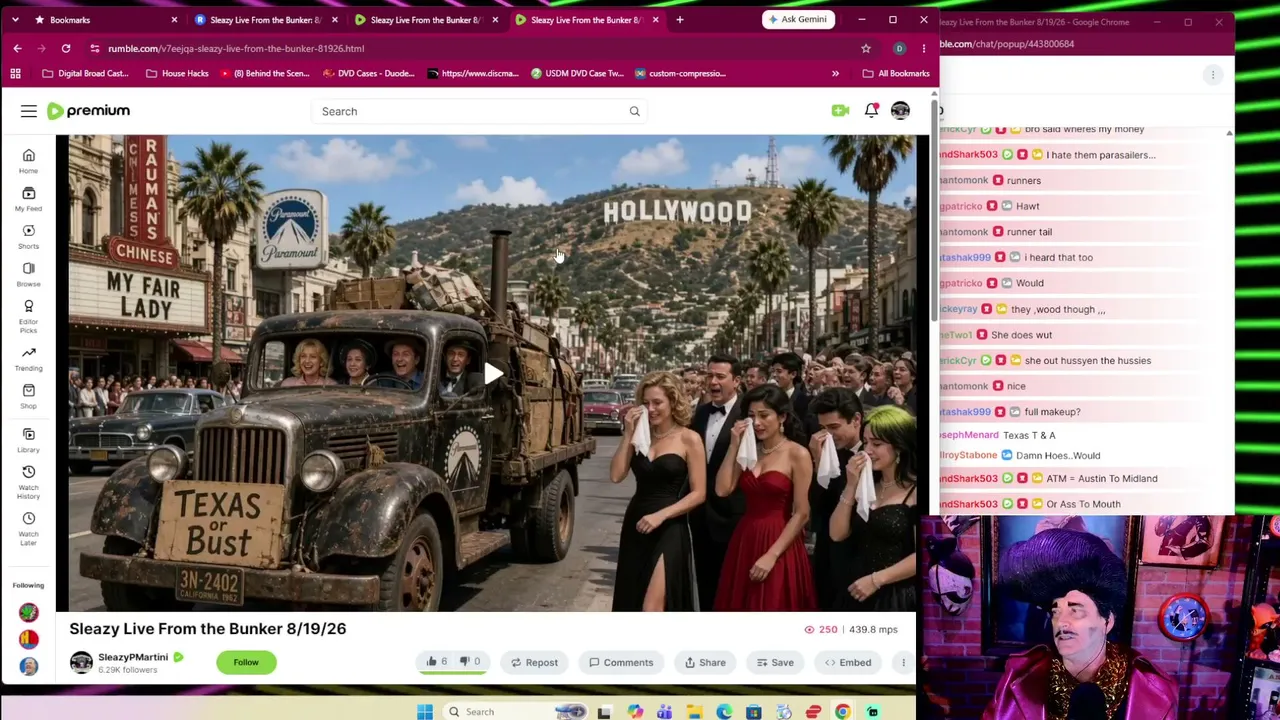1280x720 pixels.
Task: Open Shop in the sidebar
Action: pyautogui.click(x=29, y=396)
